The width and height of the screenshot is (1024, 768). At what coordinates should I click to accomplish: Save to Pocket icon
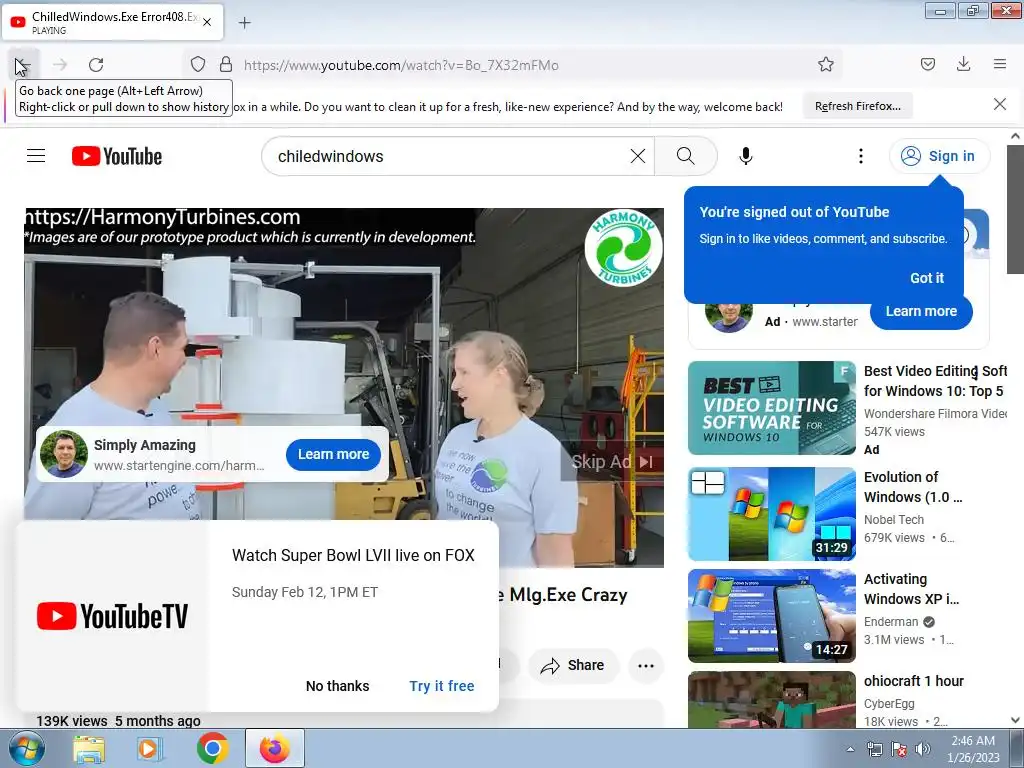[x=927, y=64]
